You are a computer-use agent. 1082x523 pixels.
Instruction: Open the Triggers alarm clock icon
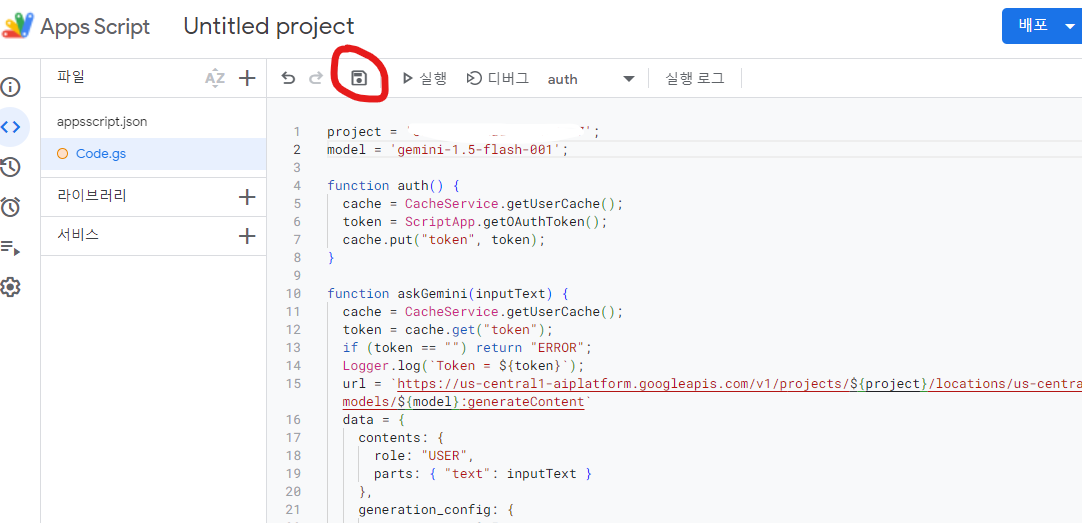[x=10, y=206]
